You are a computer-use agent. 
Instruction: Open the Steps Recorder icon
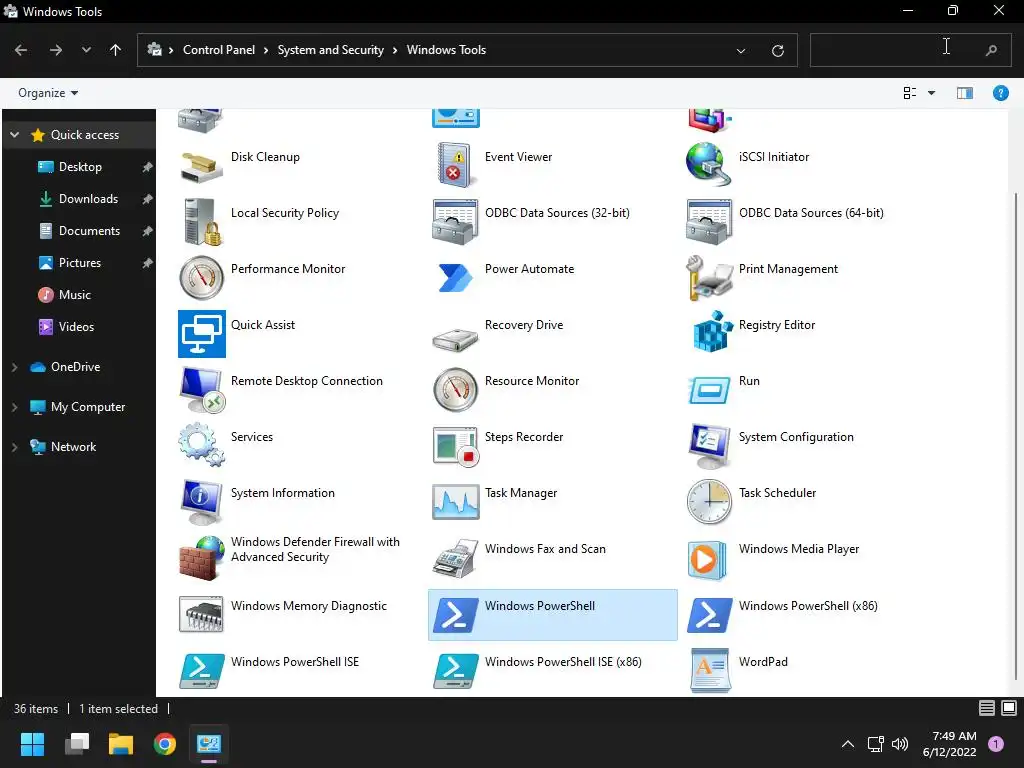(455, 446)
